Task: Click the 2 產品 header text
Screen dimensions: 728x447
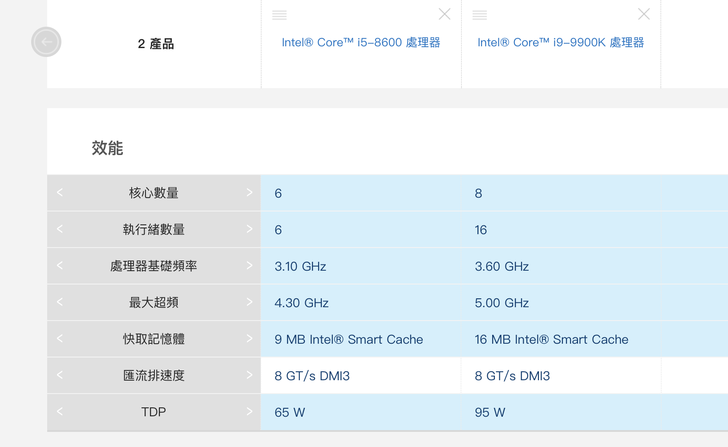Action: pos(156,44)
